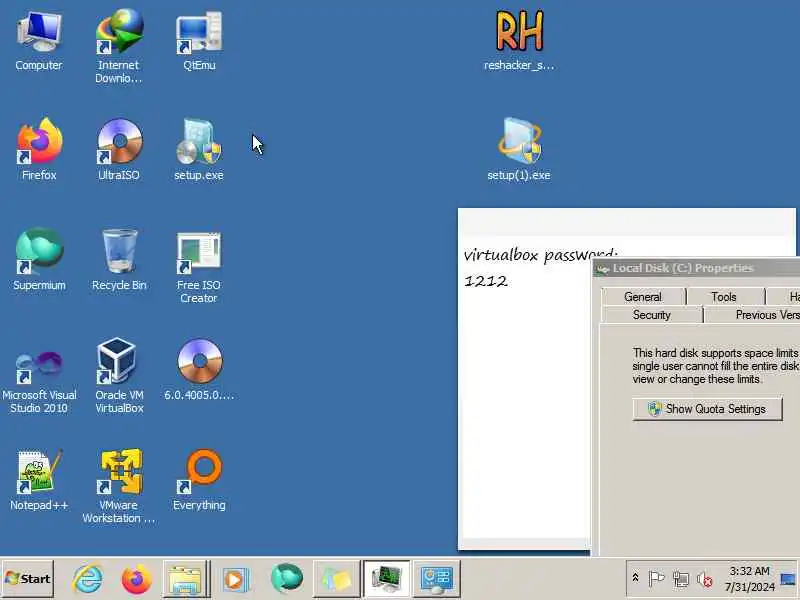
Task: Select the Internet Download Manager shortcut
Action: (x=118, y=47)
